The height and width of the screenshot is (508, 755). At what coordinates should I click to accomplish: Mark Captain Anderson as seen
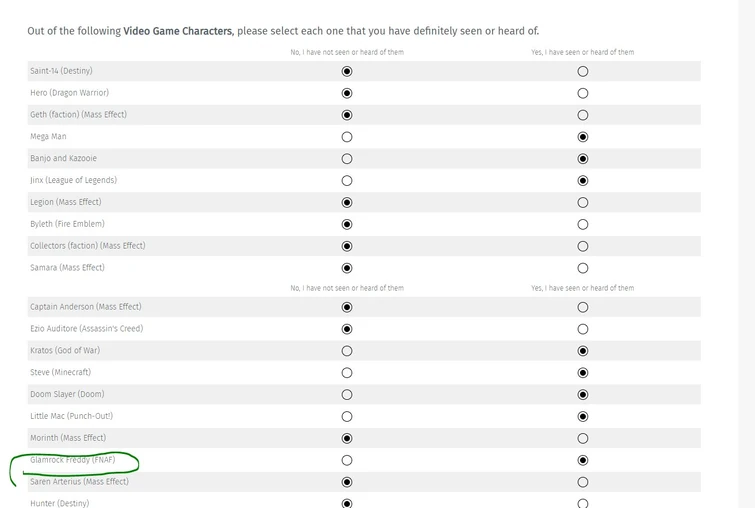[x=583, y=307]
